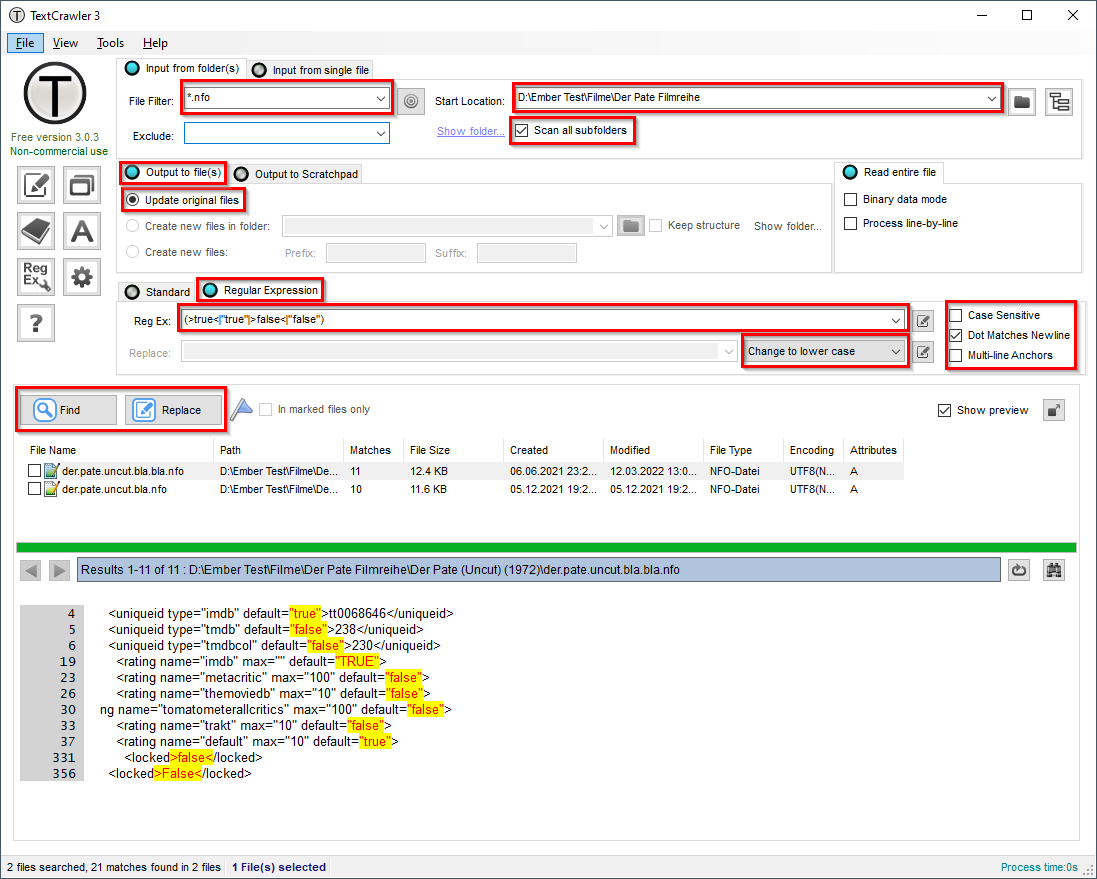1097x879 pixels.
Task: Edit the Reg Ex expression with pencil icon
Action: pos(923,321)
